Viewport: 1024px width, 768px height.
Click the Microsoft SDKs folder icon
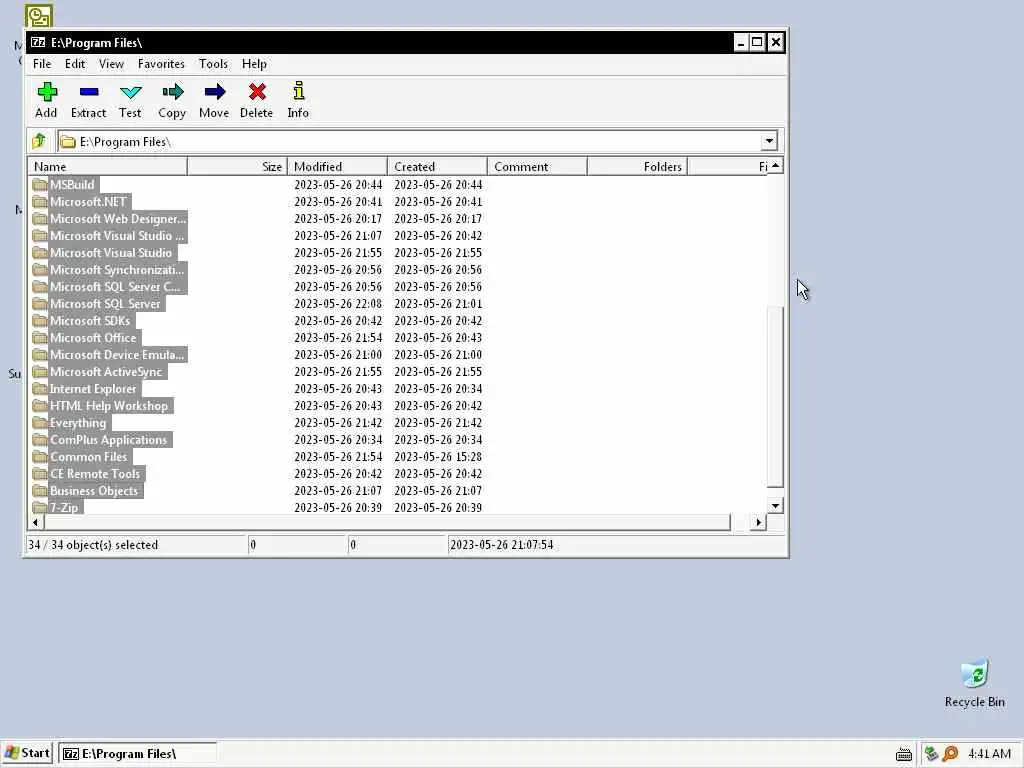point(40,321)
